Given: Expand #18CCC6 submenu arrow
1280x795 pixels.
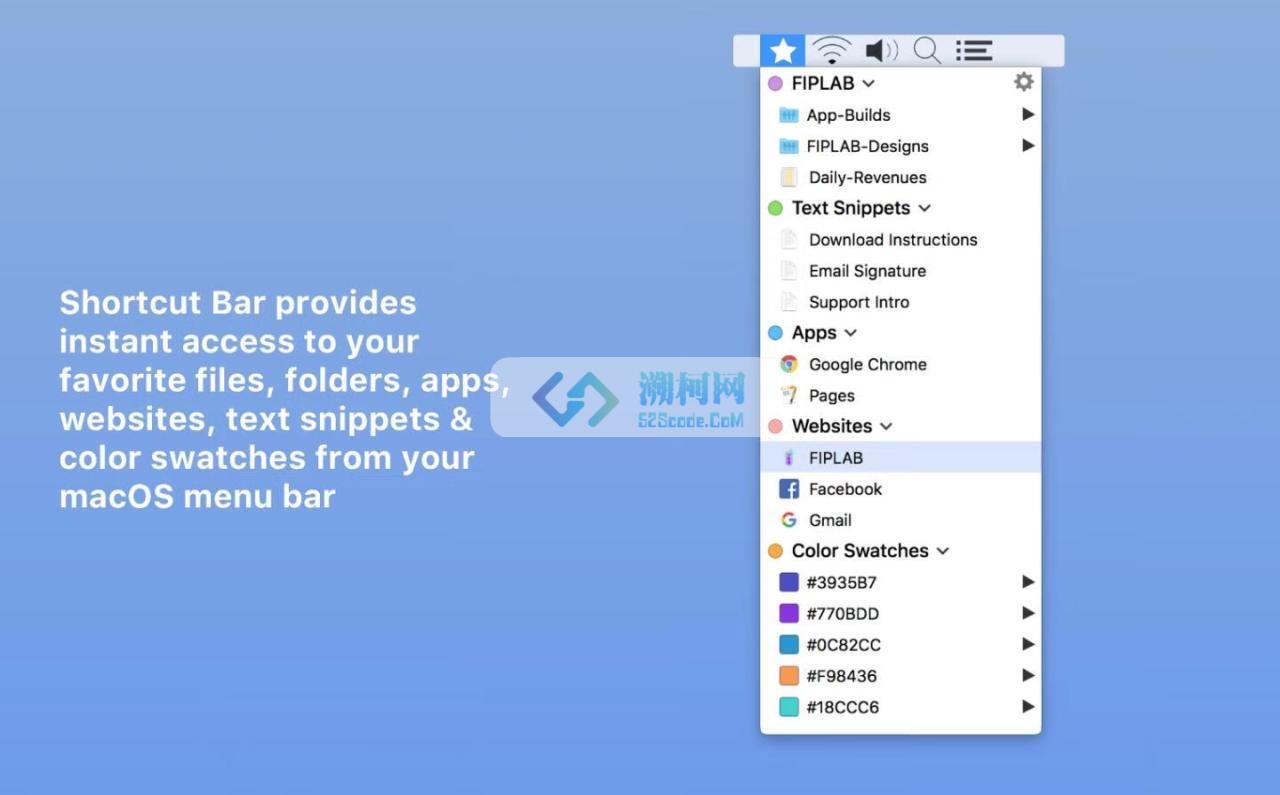Looking at the screenshot, I should (x=1028, y=706).
